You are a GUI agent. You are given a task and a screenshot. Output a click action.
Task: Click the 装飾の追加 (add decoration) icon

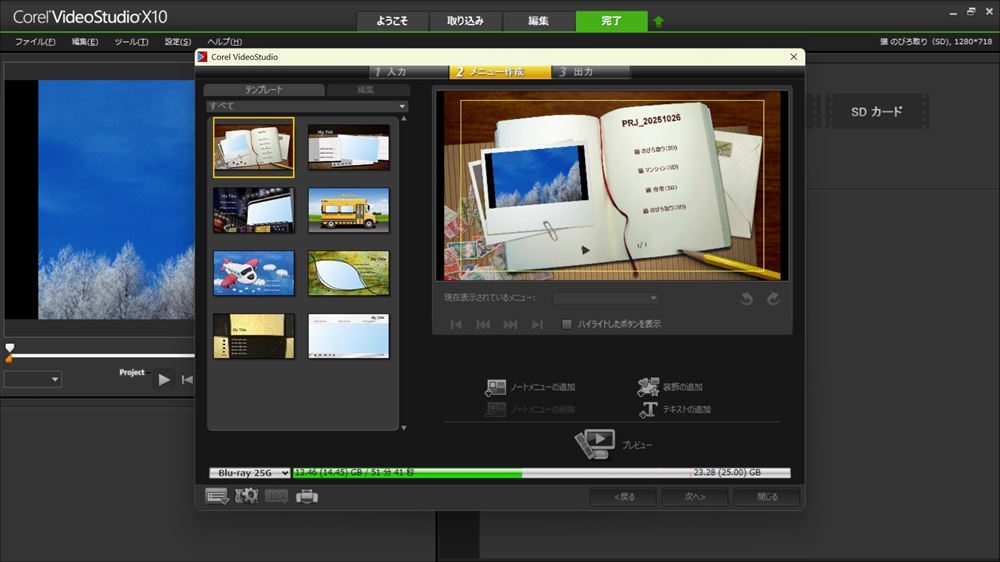tap(647, 387)
